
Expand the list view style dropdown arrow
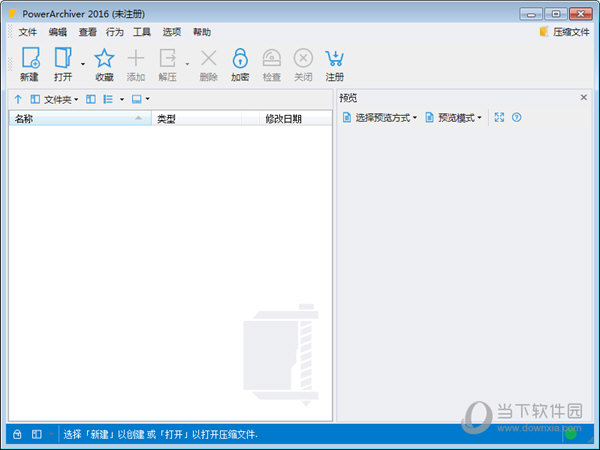tap(122, 99)
